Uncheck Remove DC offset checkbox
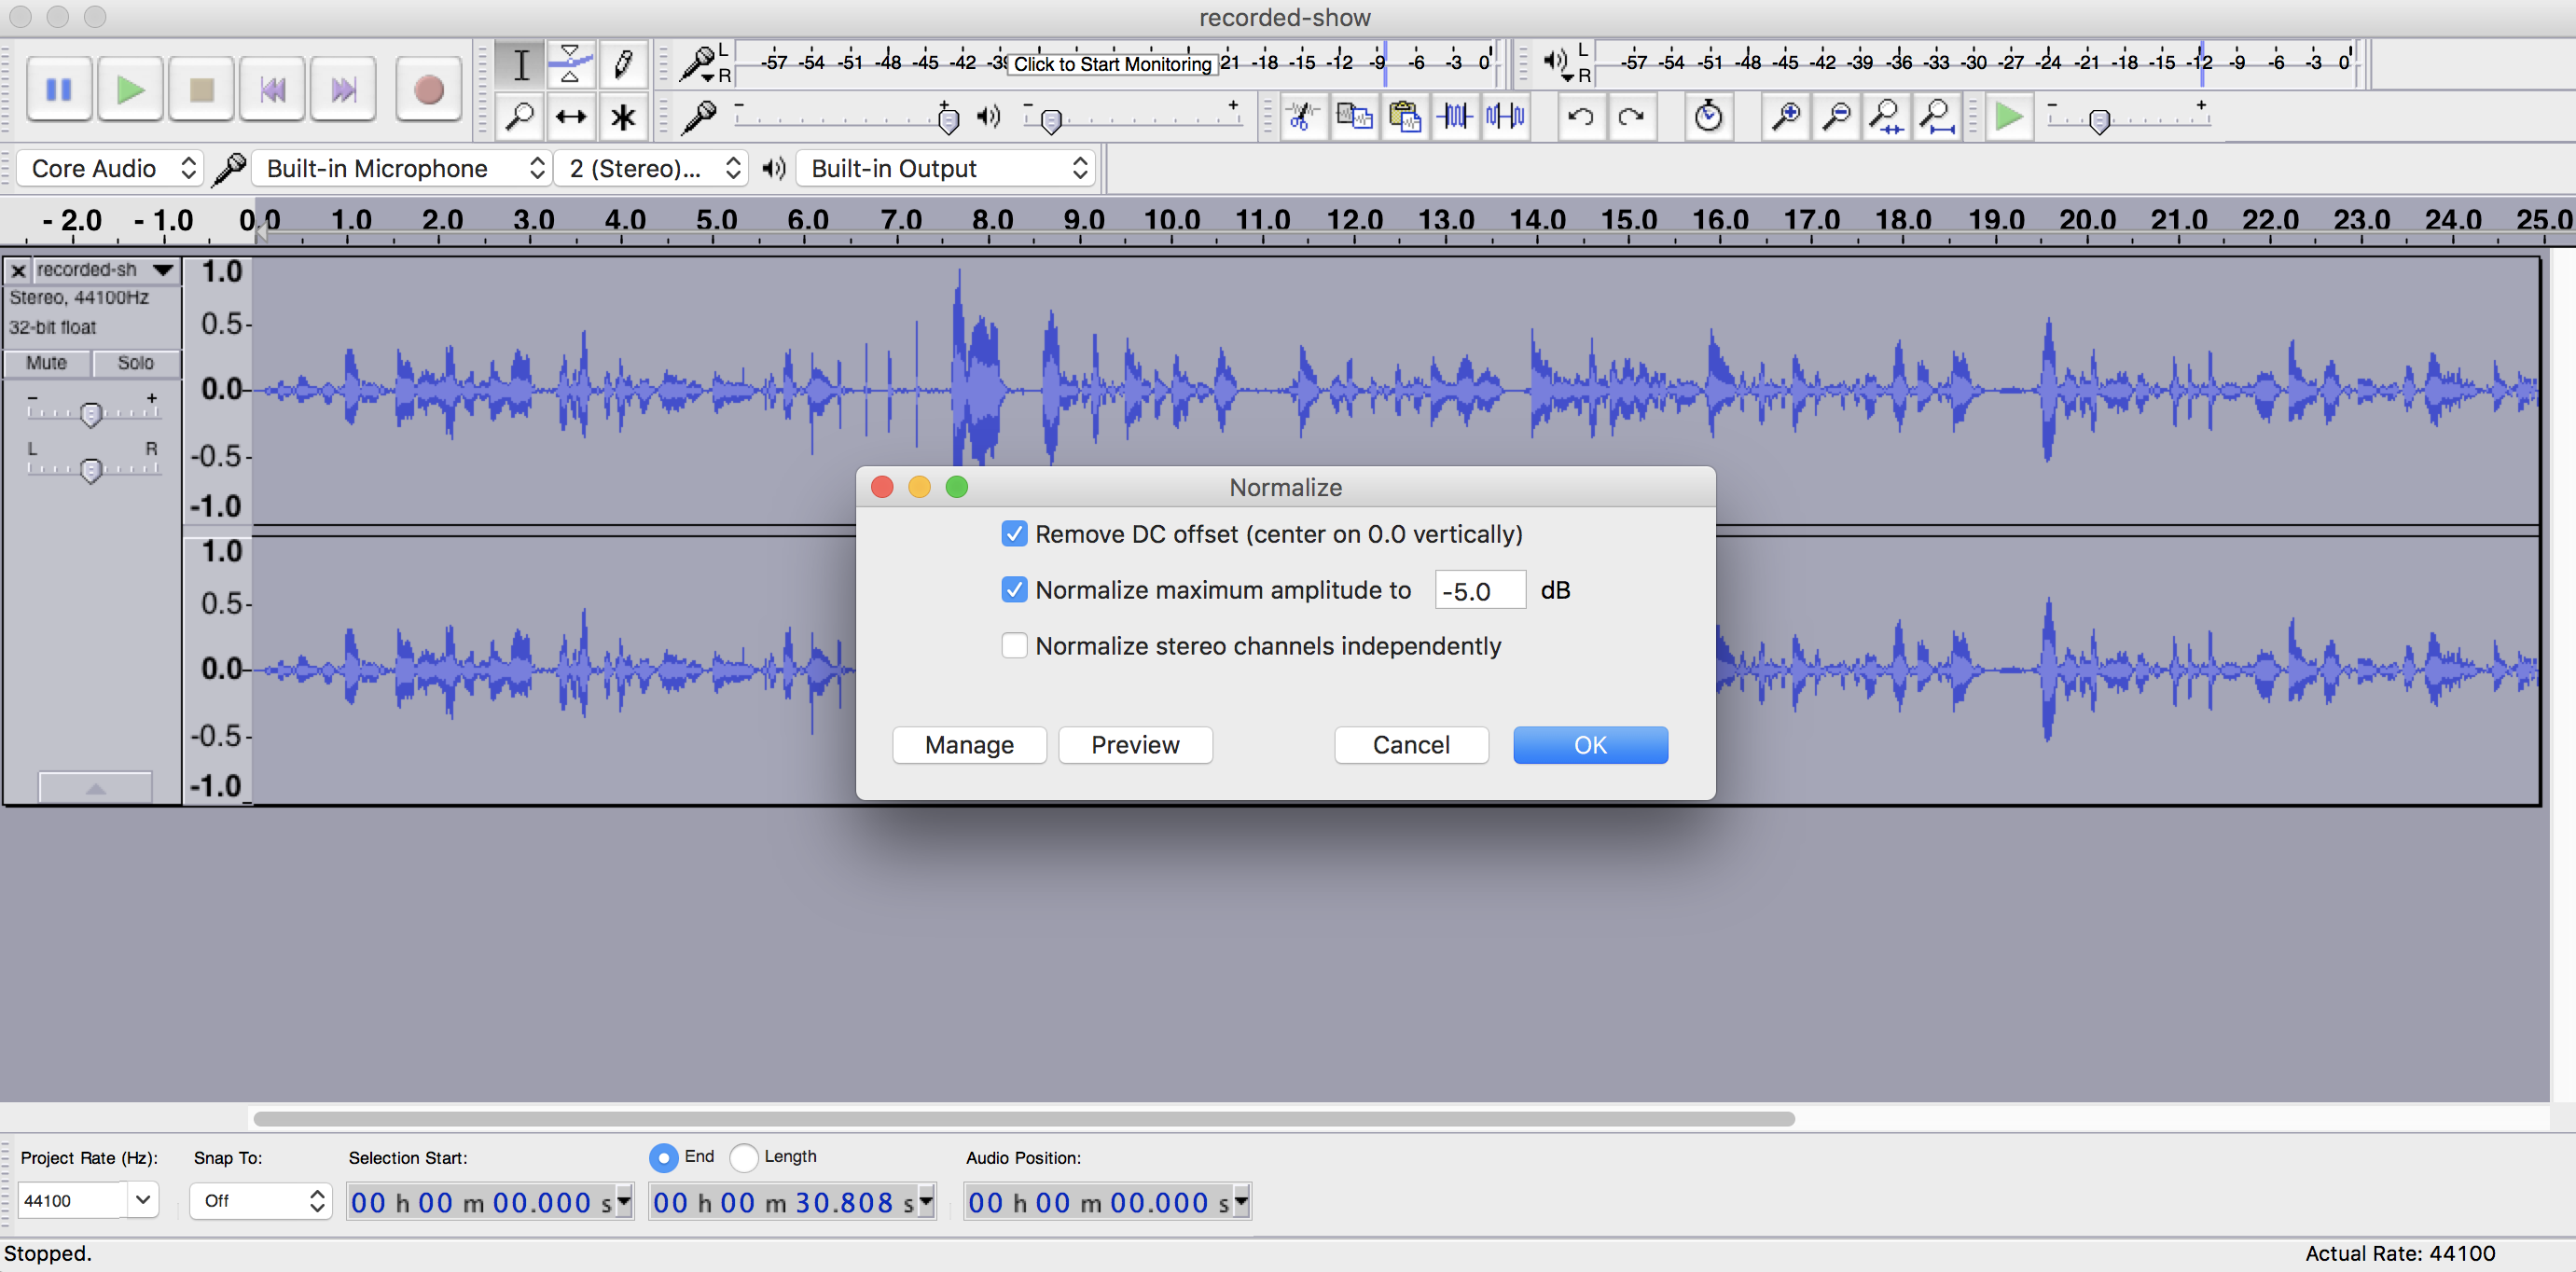 coord(1013,533)
